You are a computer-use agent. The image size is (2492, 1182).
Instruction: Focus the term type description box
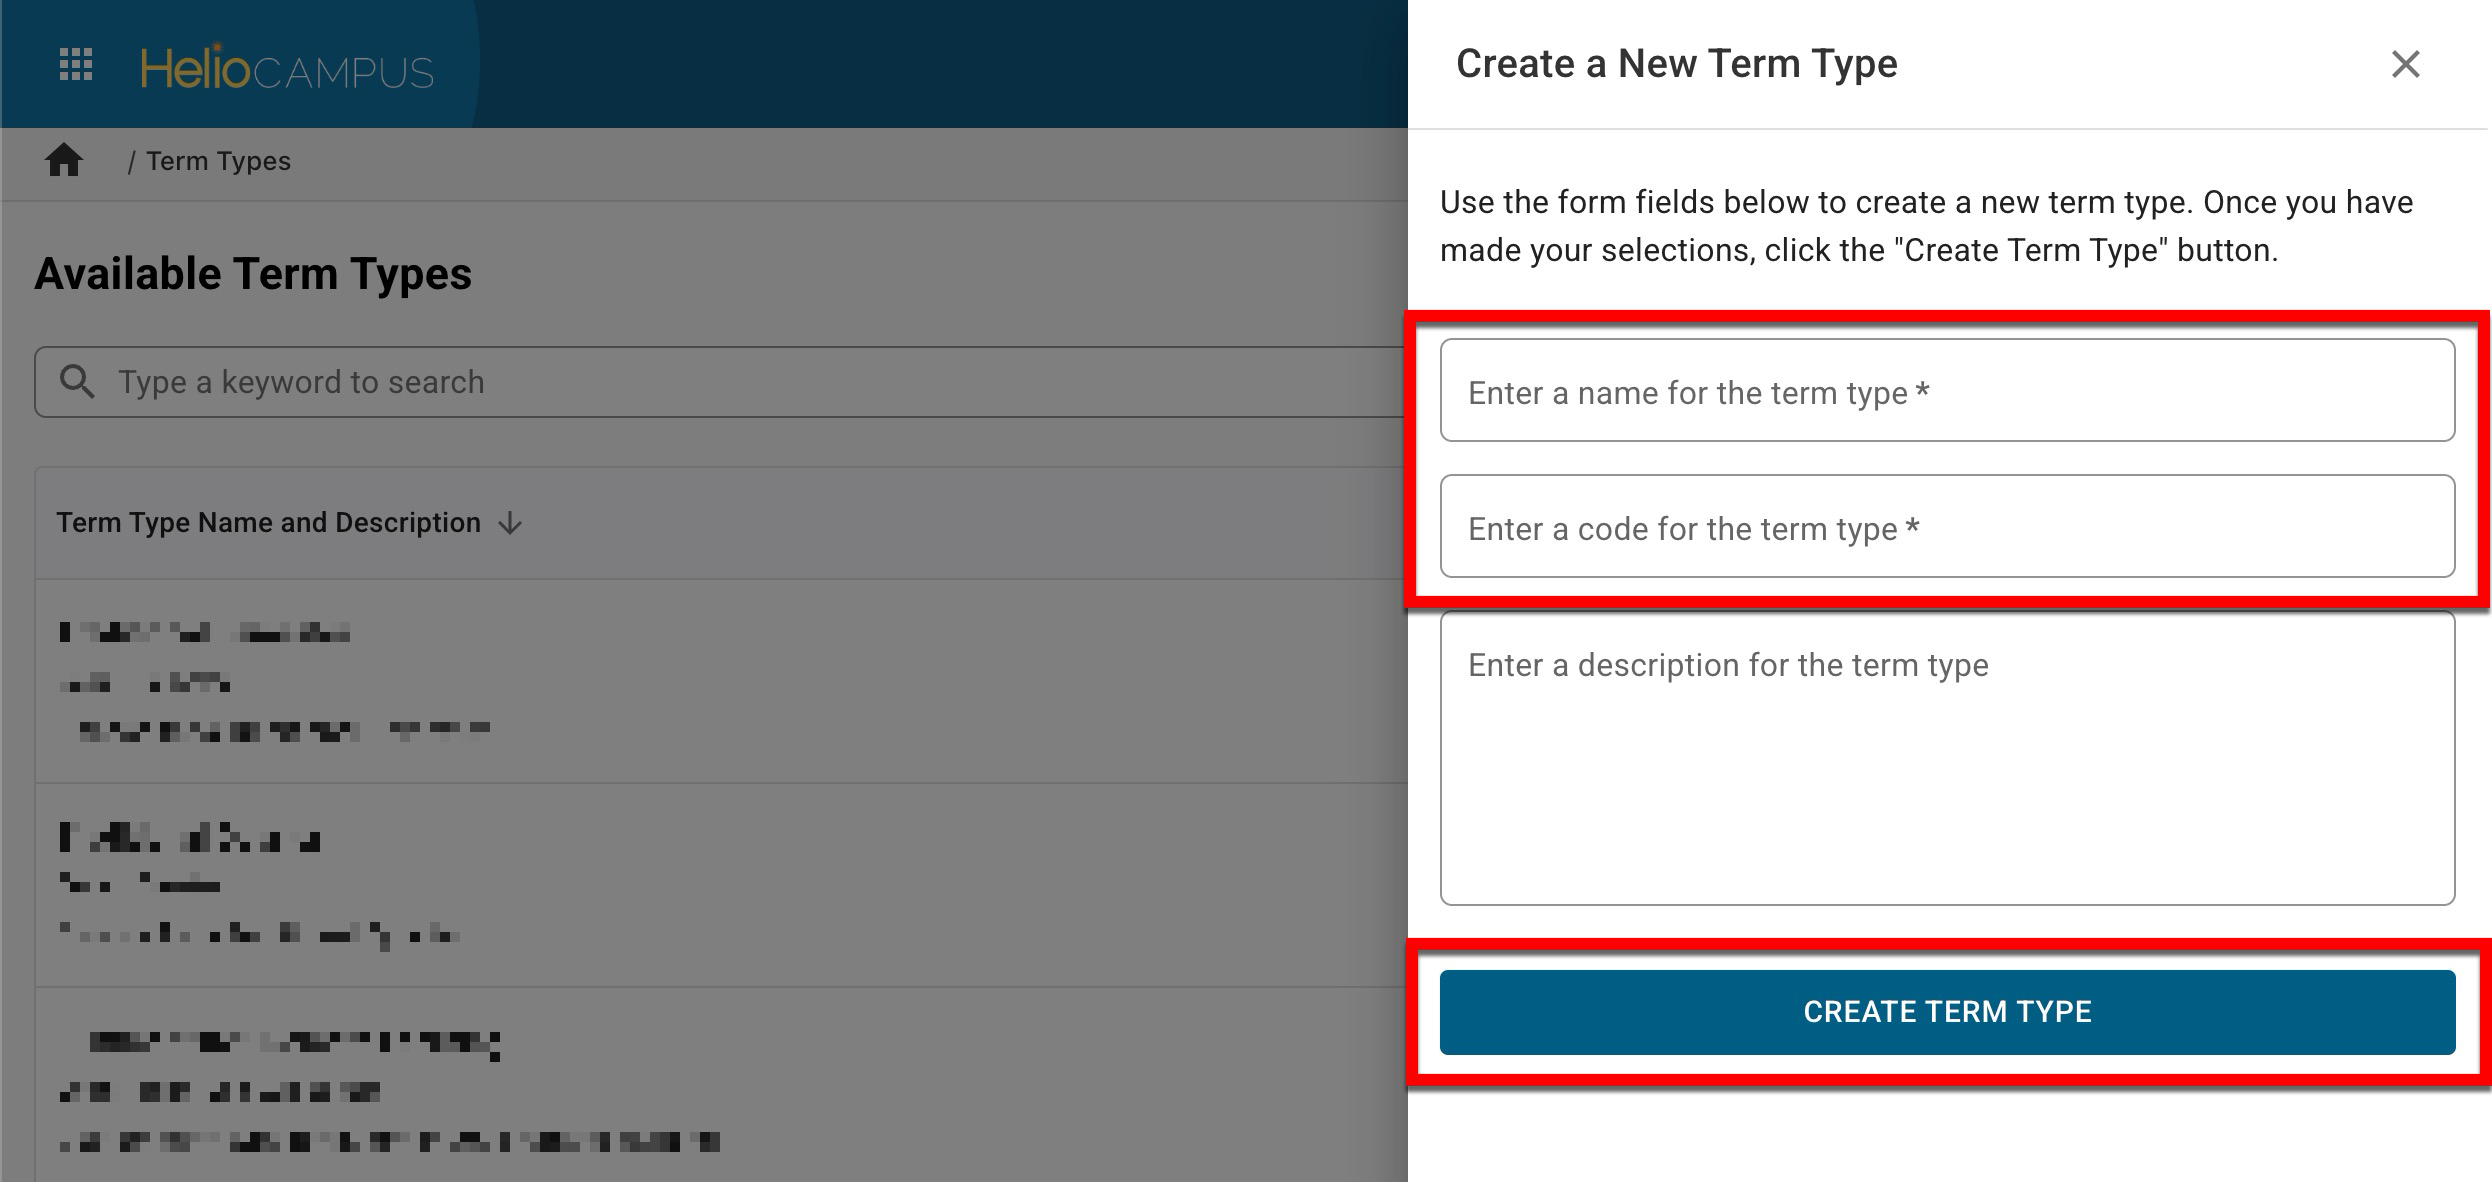1946,757
